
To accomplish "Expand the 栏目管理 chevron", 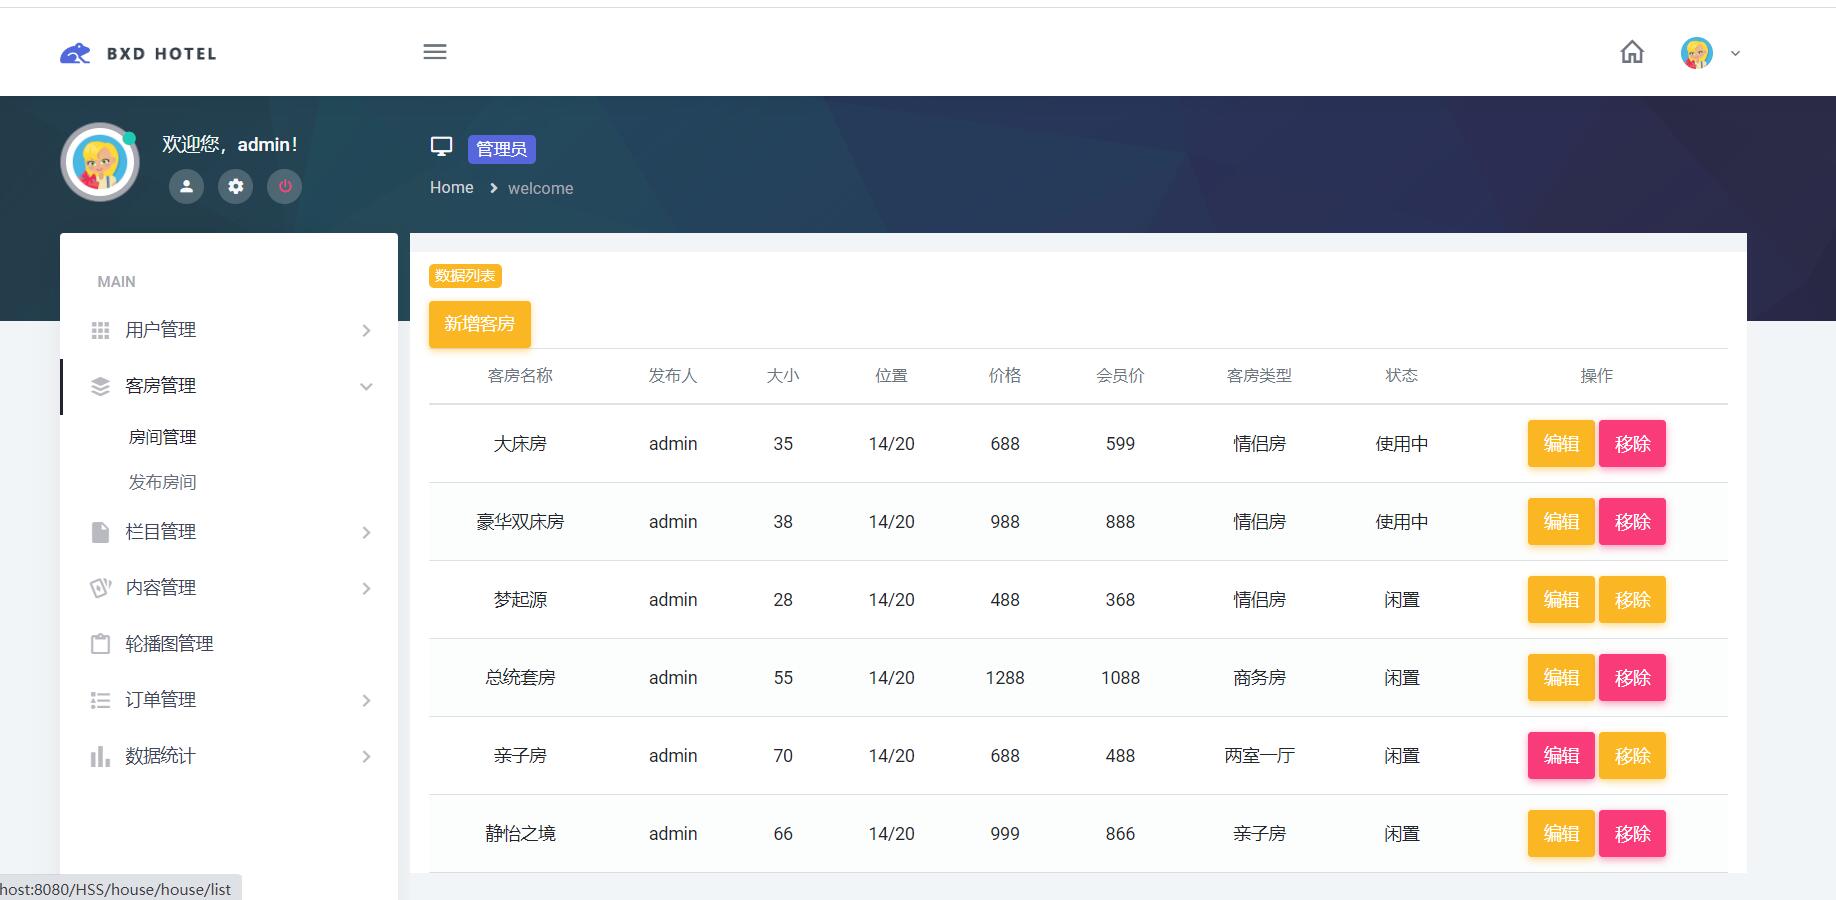I will 366,533.
